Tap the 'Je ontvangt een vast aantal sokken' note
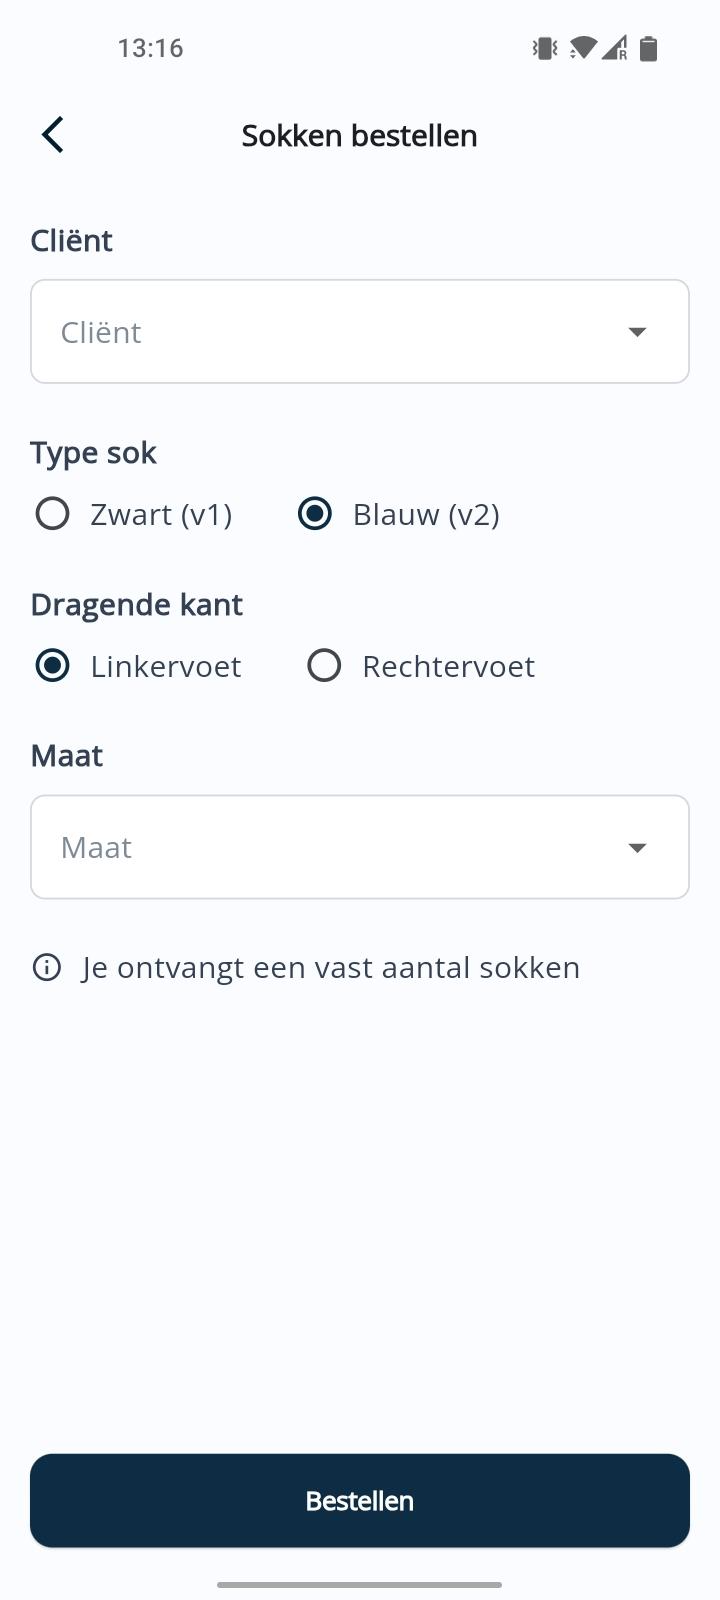The width and height of the screenshot is (720, 1600). (x=331, y=968)
